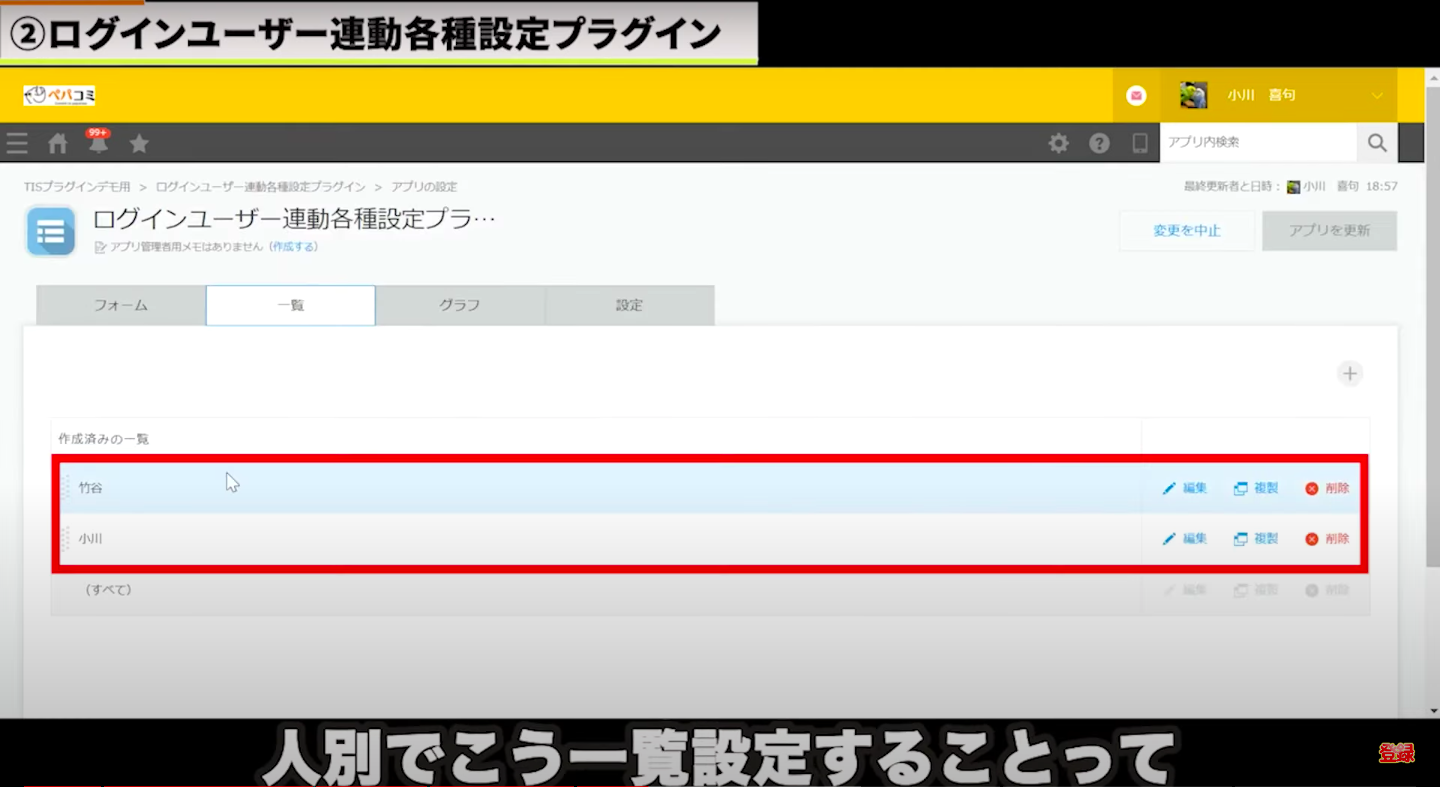Open the hamburger menu
Viewport: 1440px width, 787px height.
click(x=17, y=144)
